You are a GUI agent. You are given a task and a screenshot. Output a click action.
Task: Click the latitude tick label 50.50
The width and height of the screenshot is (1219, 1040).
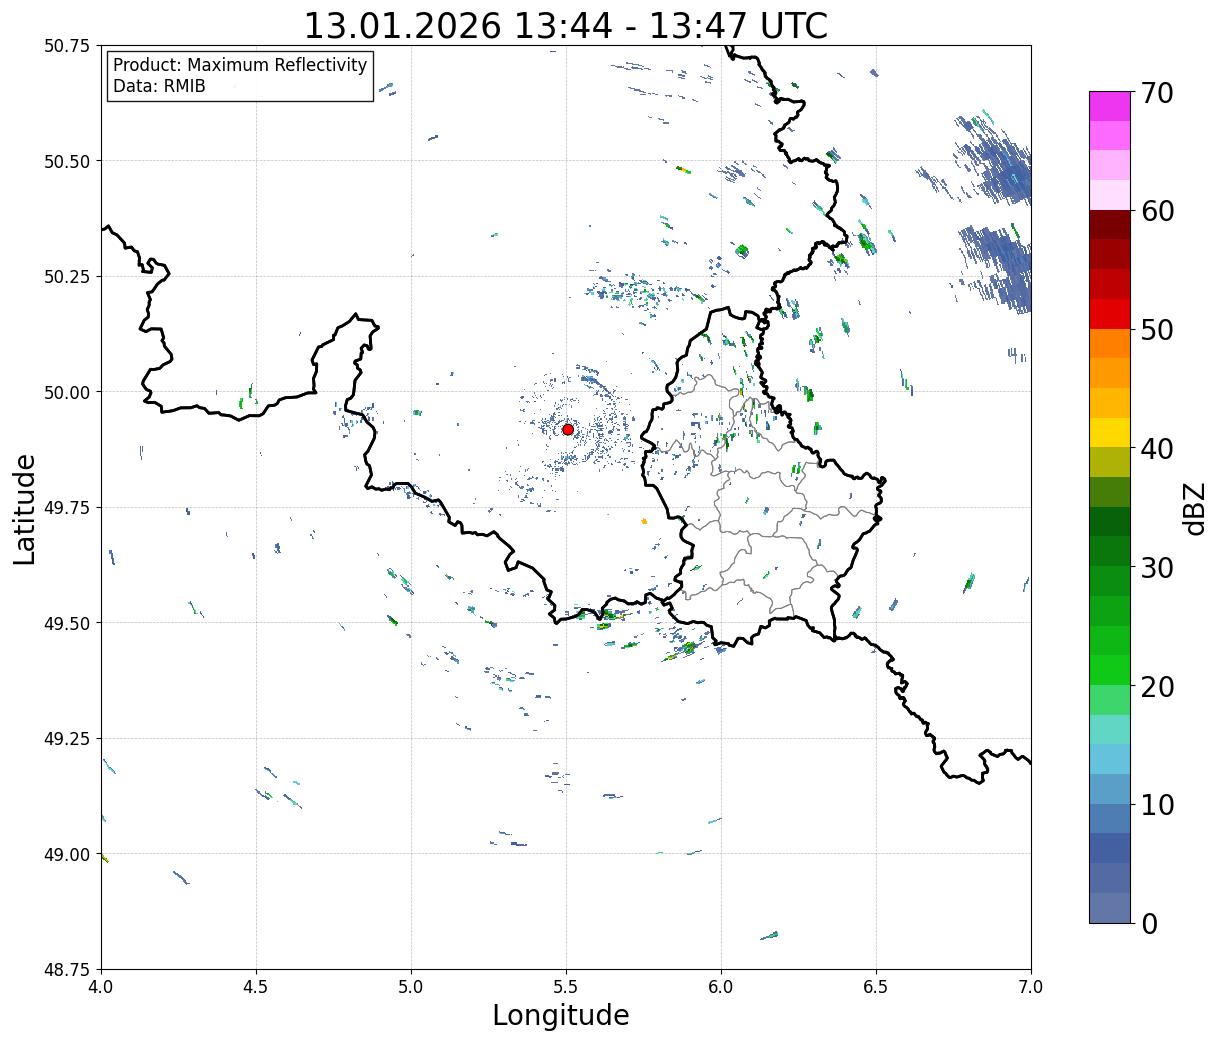[67, 161]
